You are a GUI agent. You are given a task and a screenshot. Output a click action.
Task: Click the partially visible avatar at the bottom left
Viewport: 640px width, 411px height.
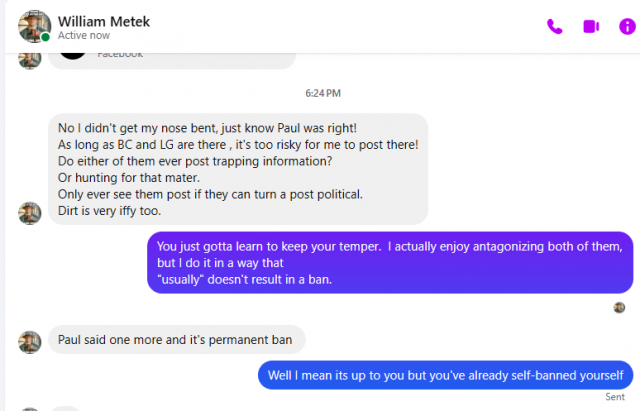point(30,408)
